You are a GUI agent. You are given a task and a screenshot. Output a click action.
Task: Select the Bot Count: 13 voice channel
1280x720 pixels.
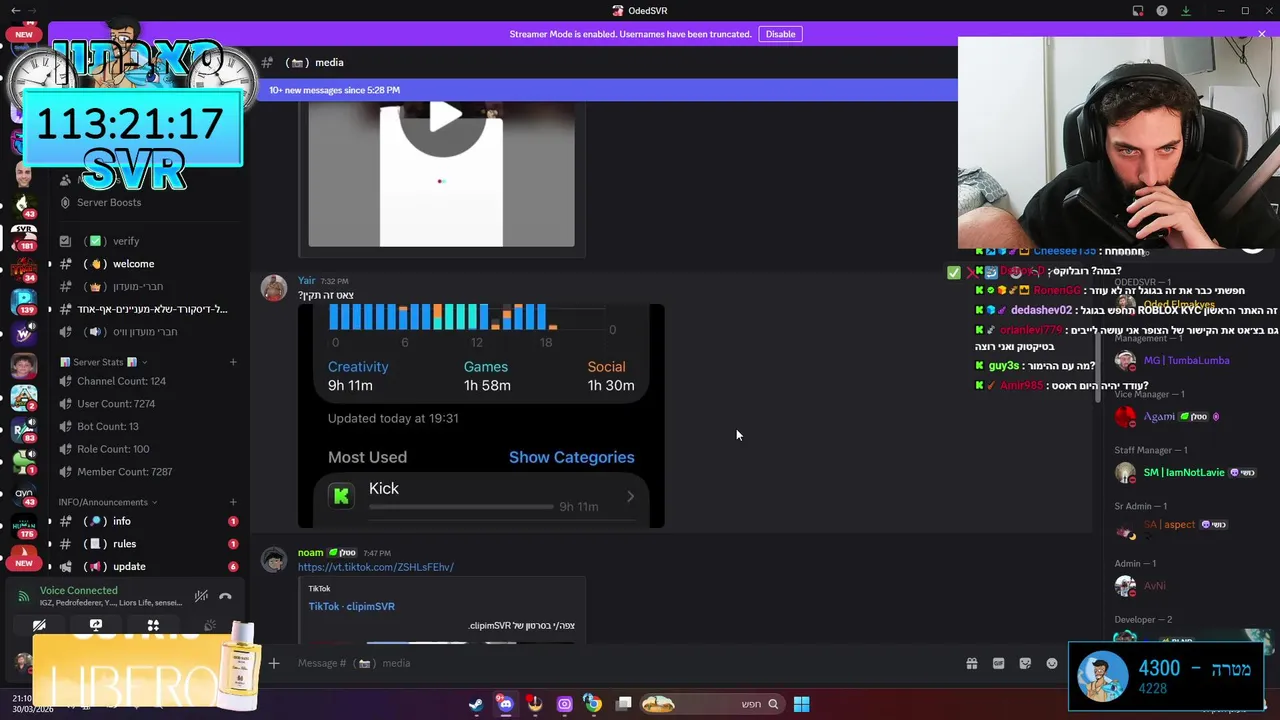point(108,427)
